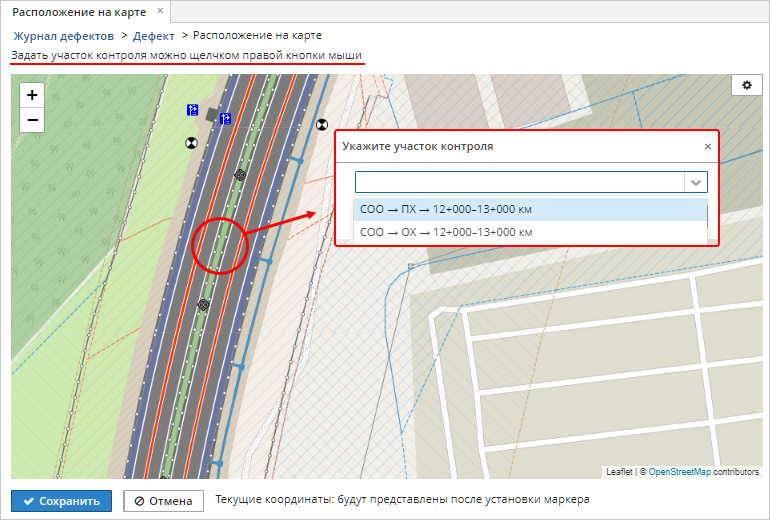
Task: Click the lower manhole symbol on the median
Action: coord(203,305)
